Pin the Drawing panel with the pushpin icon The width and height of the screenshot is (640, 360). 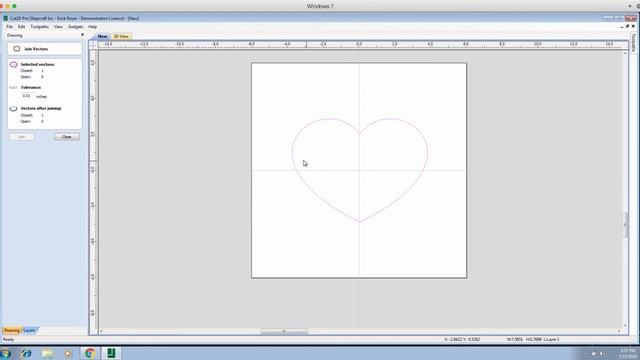(x=82, y=35)
